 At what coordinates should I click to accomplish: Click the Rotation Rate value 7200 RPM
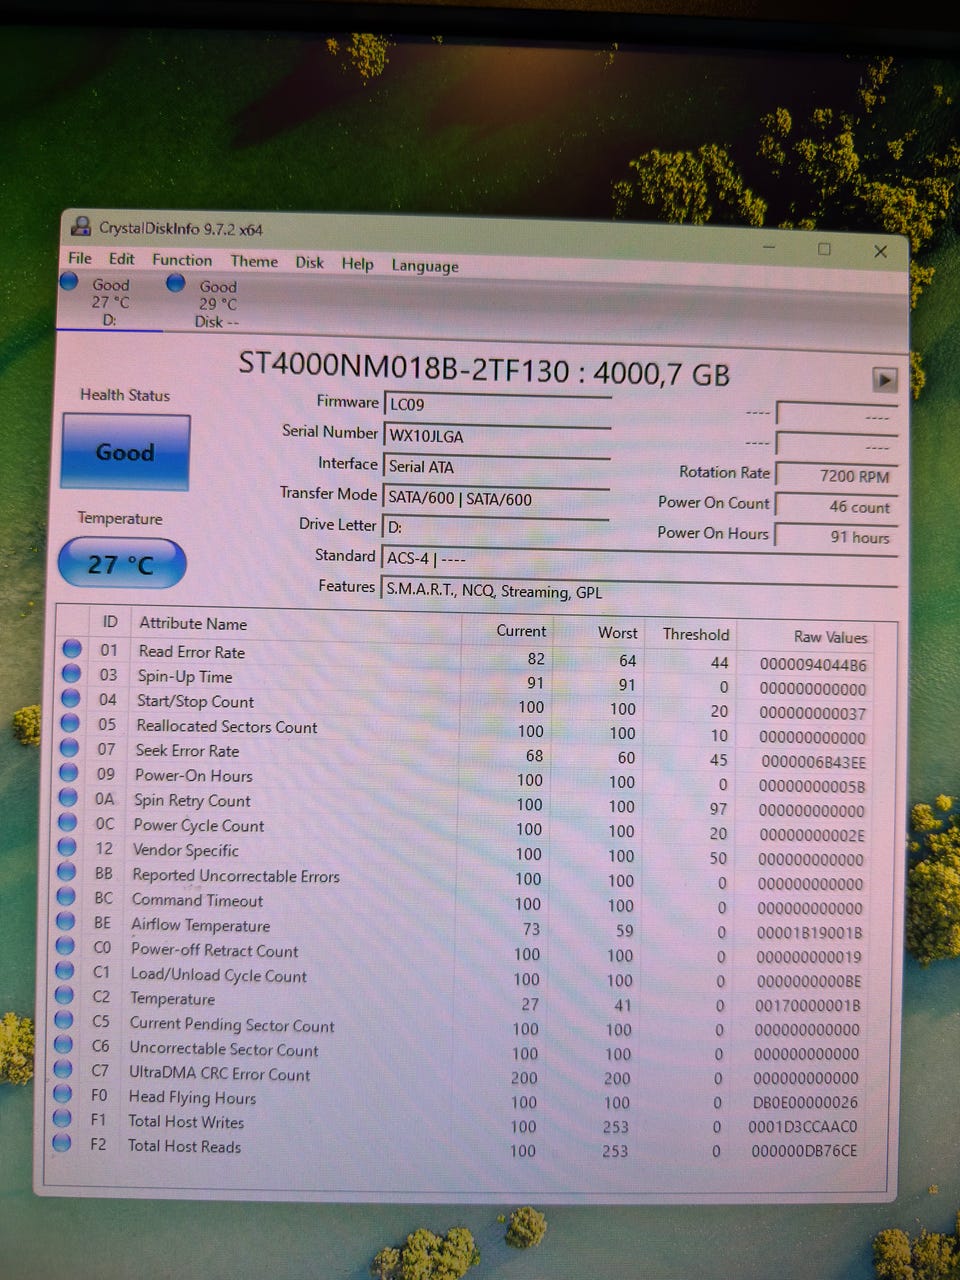click(x=837, y=475)
